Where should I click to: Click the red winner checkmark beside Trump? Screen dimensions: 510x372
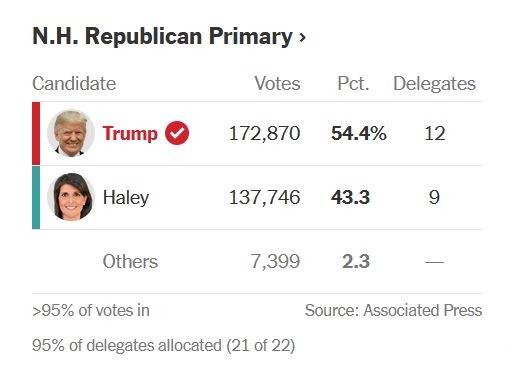click(177, 133)
